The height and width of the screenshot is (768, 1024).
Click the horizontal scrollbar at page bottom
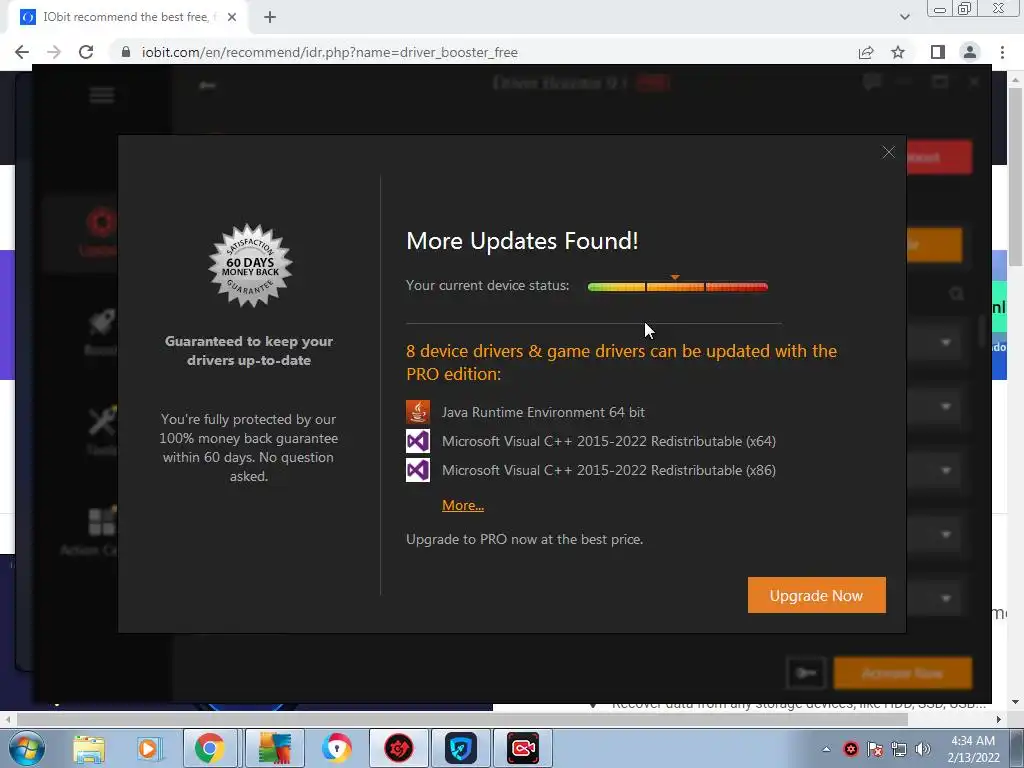point(462,720)
